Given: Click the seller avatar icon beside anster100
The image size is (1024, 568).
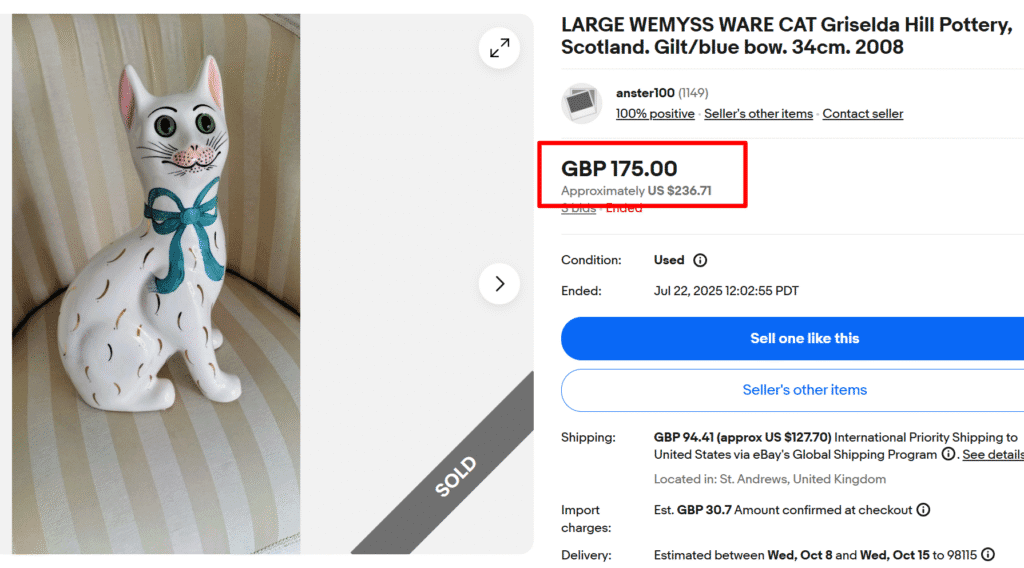Looking at the screenshot, I should pos(581,103).
